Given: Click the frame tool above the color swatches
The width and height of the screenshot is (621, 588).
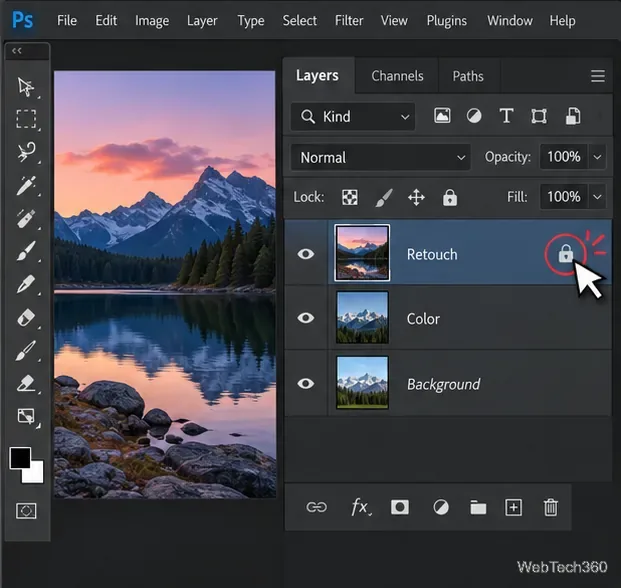Looking at the screenshot, I should click(x=26, y=416).
